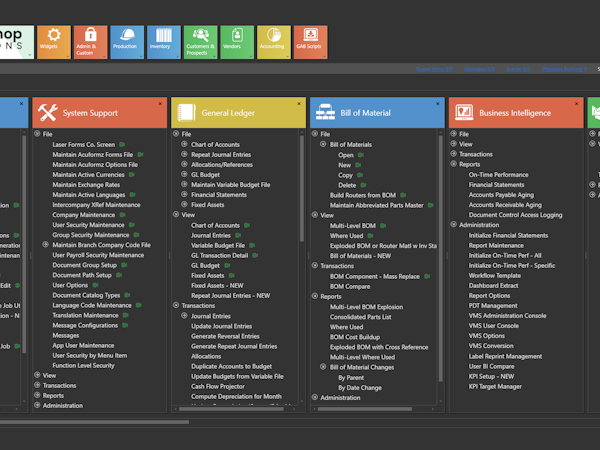Click the green icon beside Maintain Abbreviated Parts Master

(431, 205)
